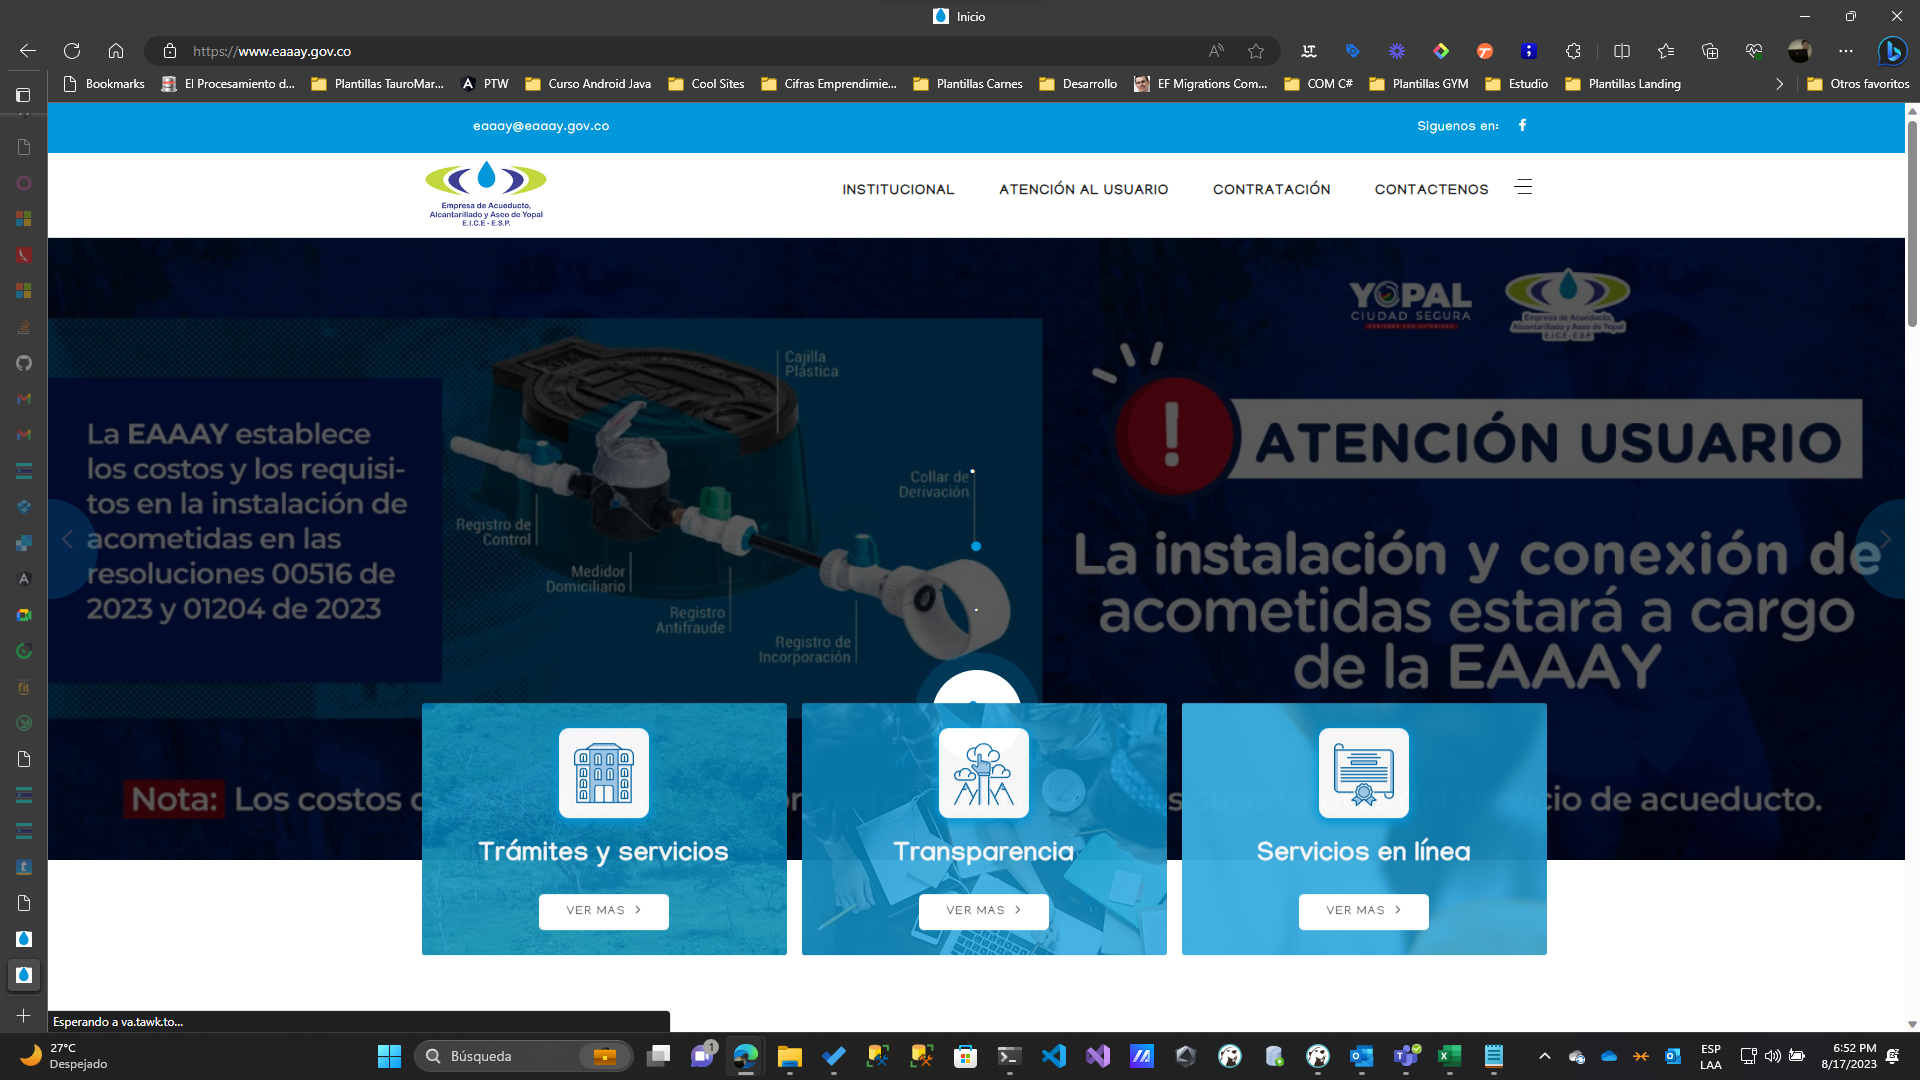The height and width of the screenshot is (1080, 1920).
Task: Open the Google Meet tab in the sidebar
Action: tap(24, 614)
